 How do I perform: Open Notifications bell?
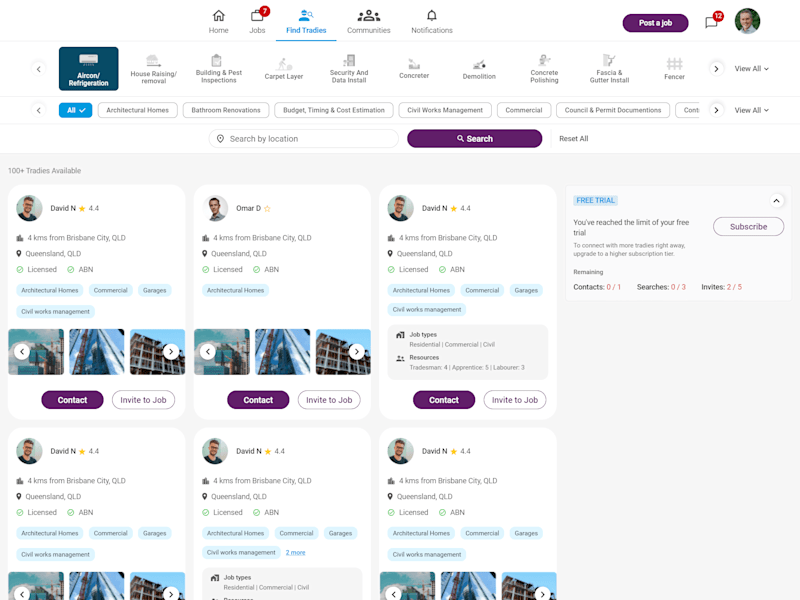tap(432, 22)
